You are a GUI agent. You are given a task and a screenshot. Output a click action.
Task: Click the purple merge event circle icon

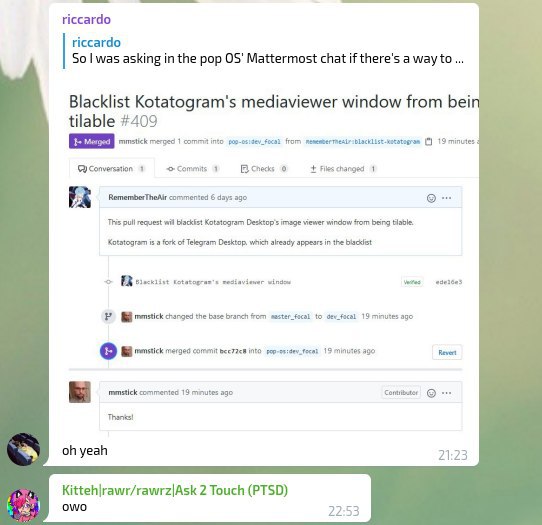tap(108, 351)
